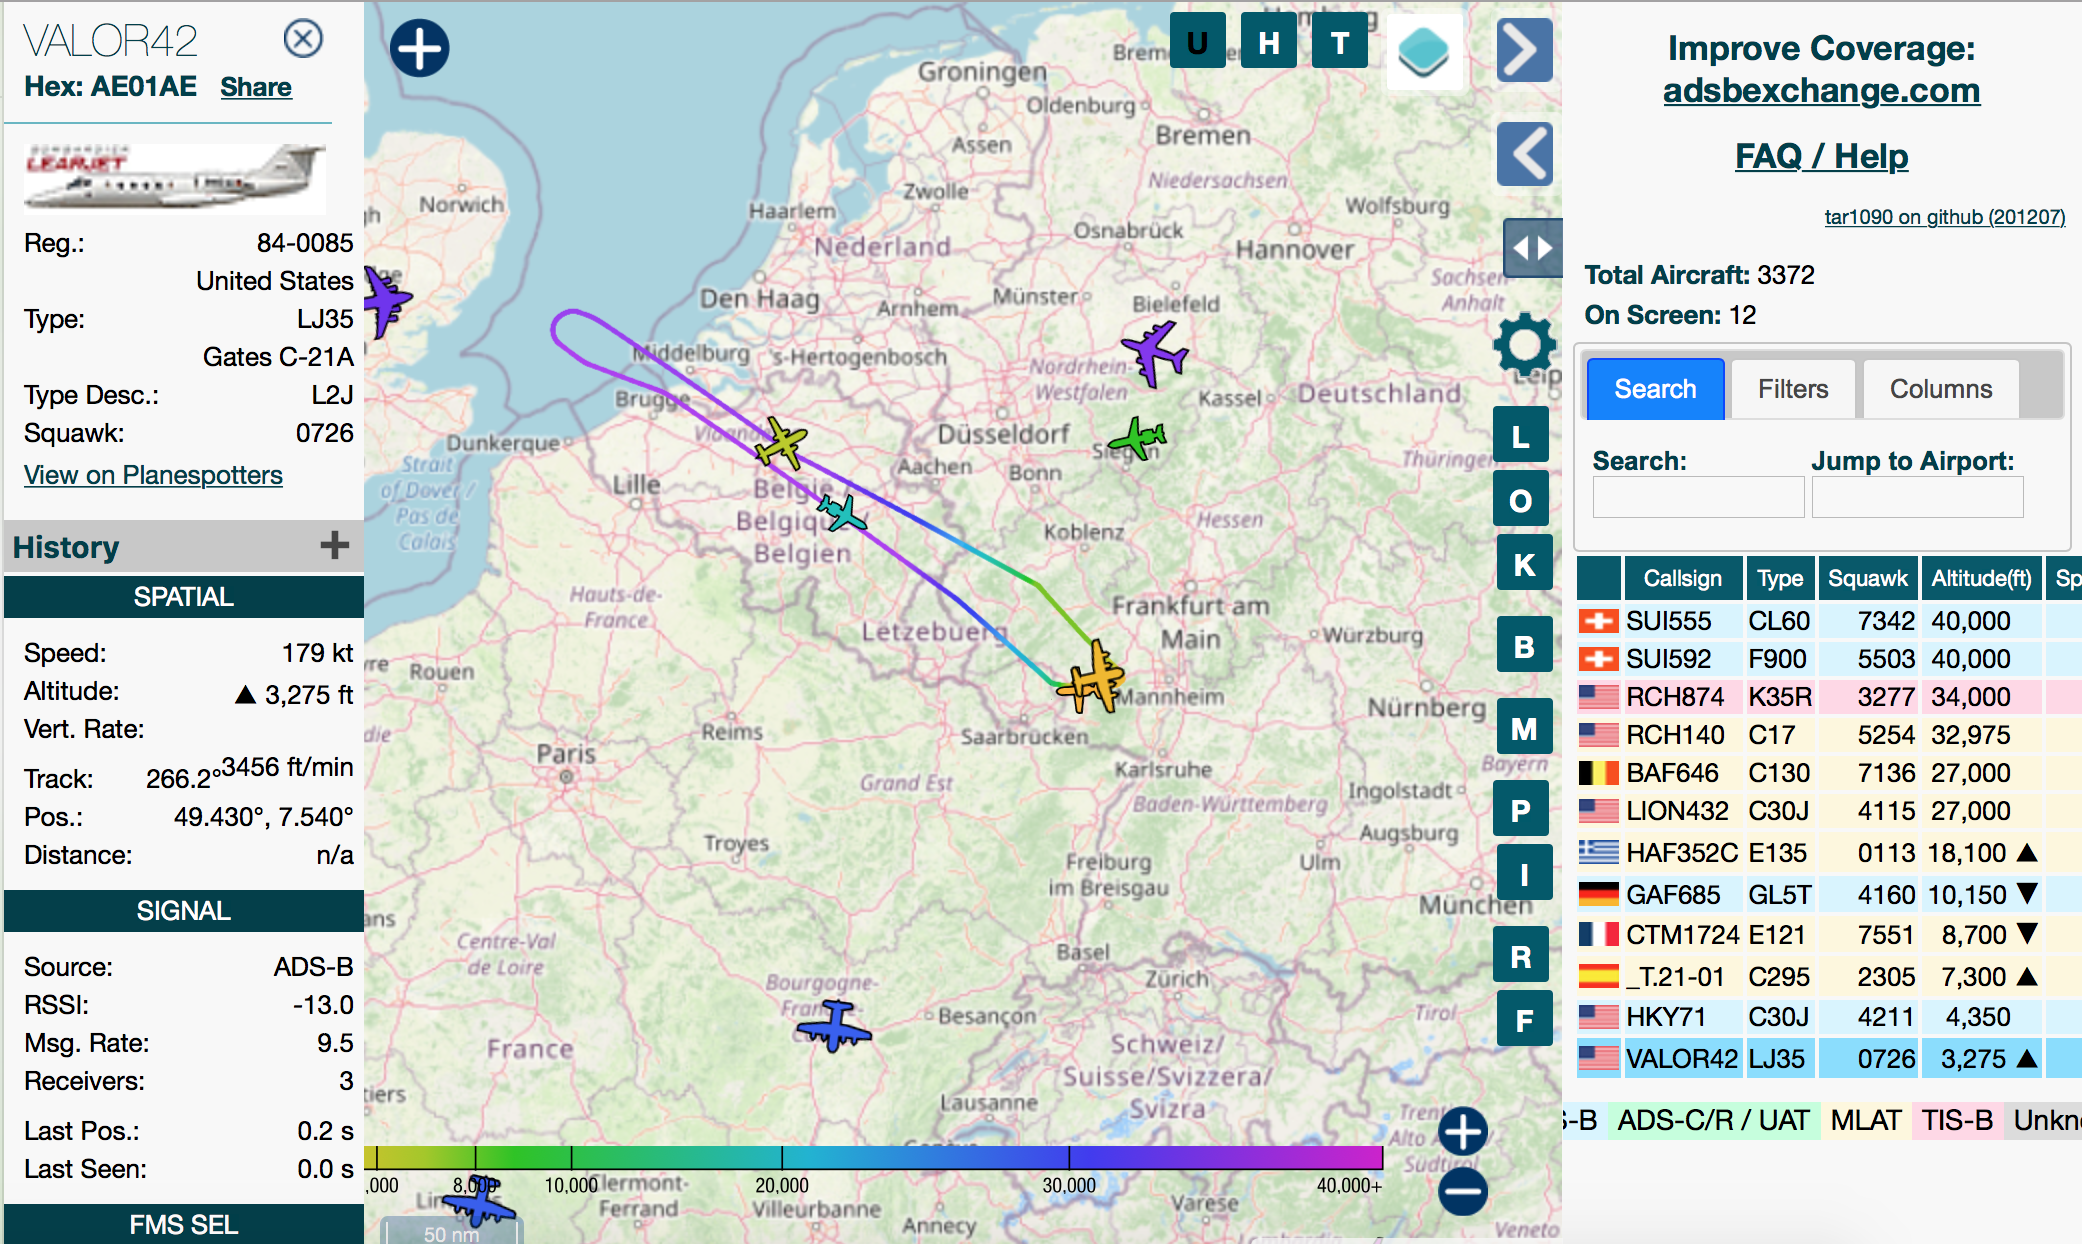
Task: Select the HAF352C aircraft row
Action: (1829, 853)
